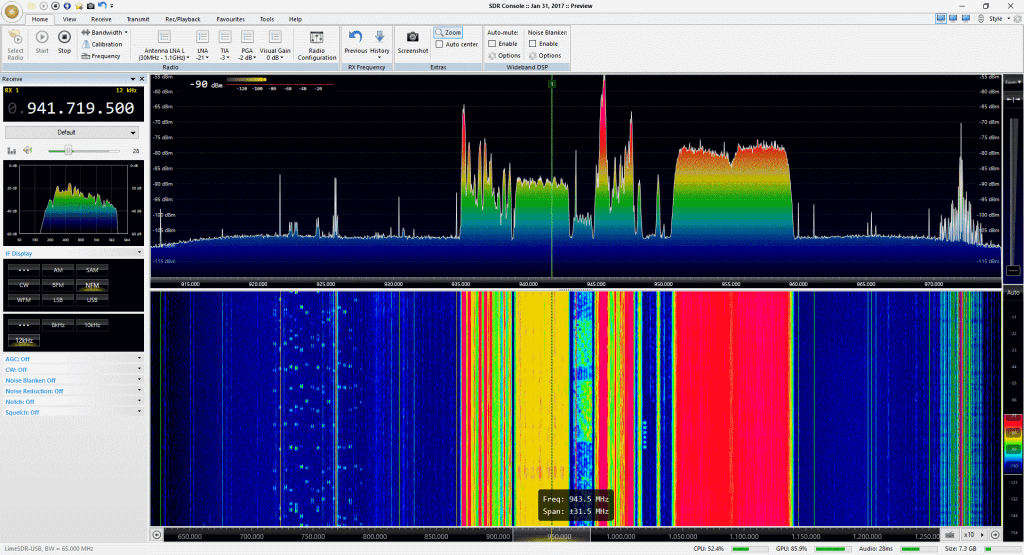
Task: Open Radio Configuration
Action: click(316, 42)
